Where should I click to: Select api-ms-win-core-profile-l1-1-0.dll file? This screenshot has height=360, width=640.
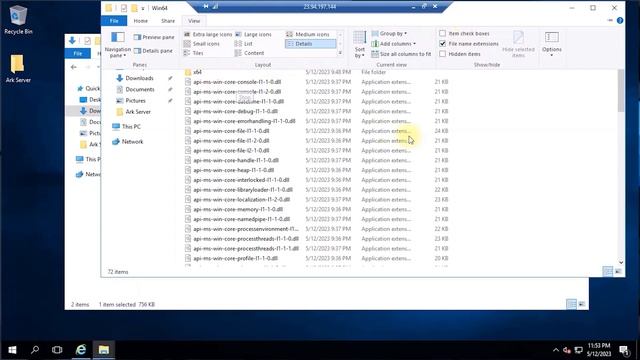coord(236,258)
